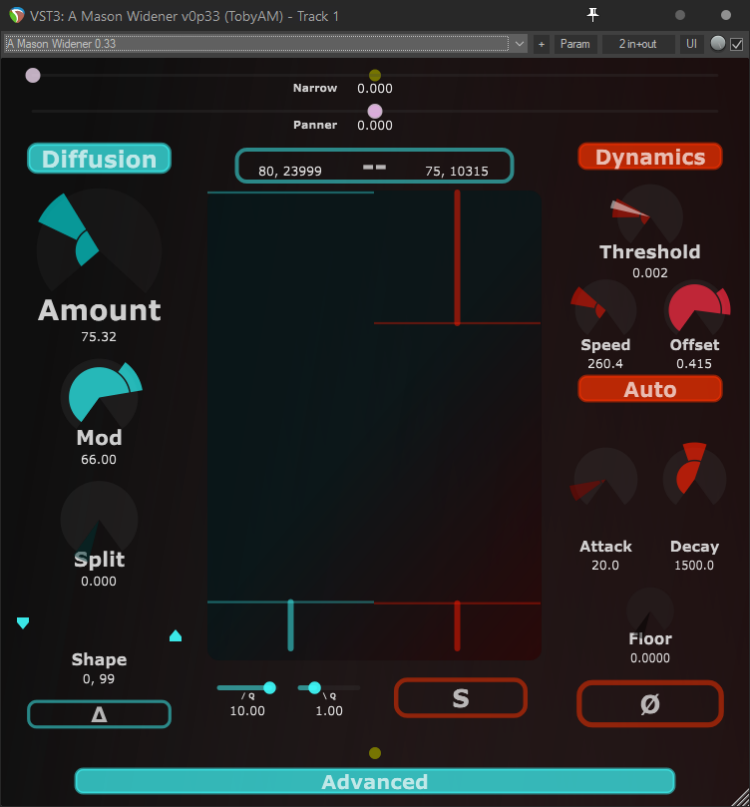Click the Speed knob
The width and height of the screenshot is (750, 807).
point(605,309)
